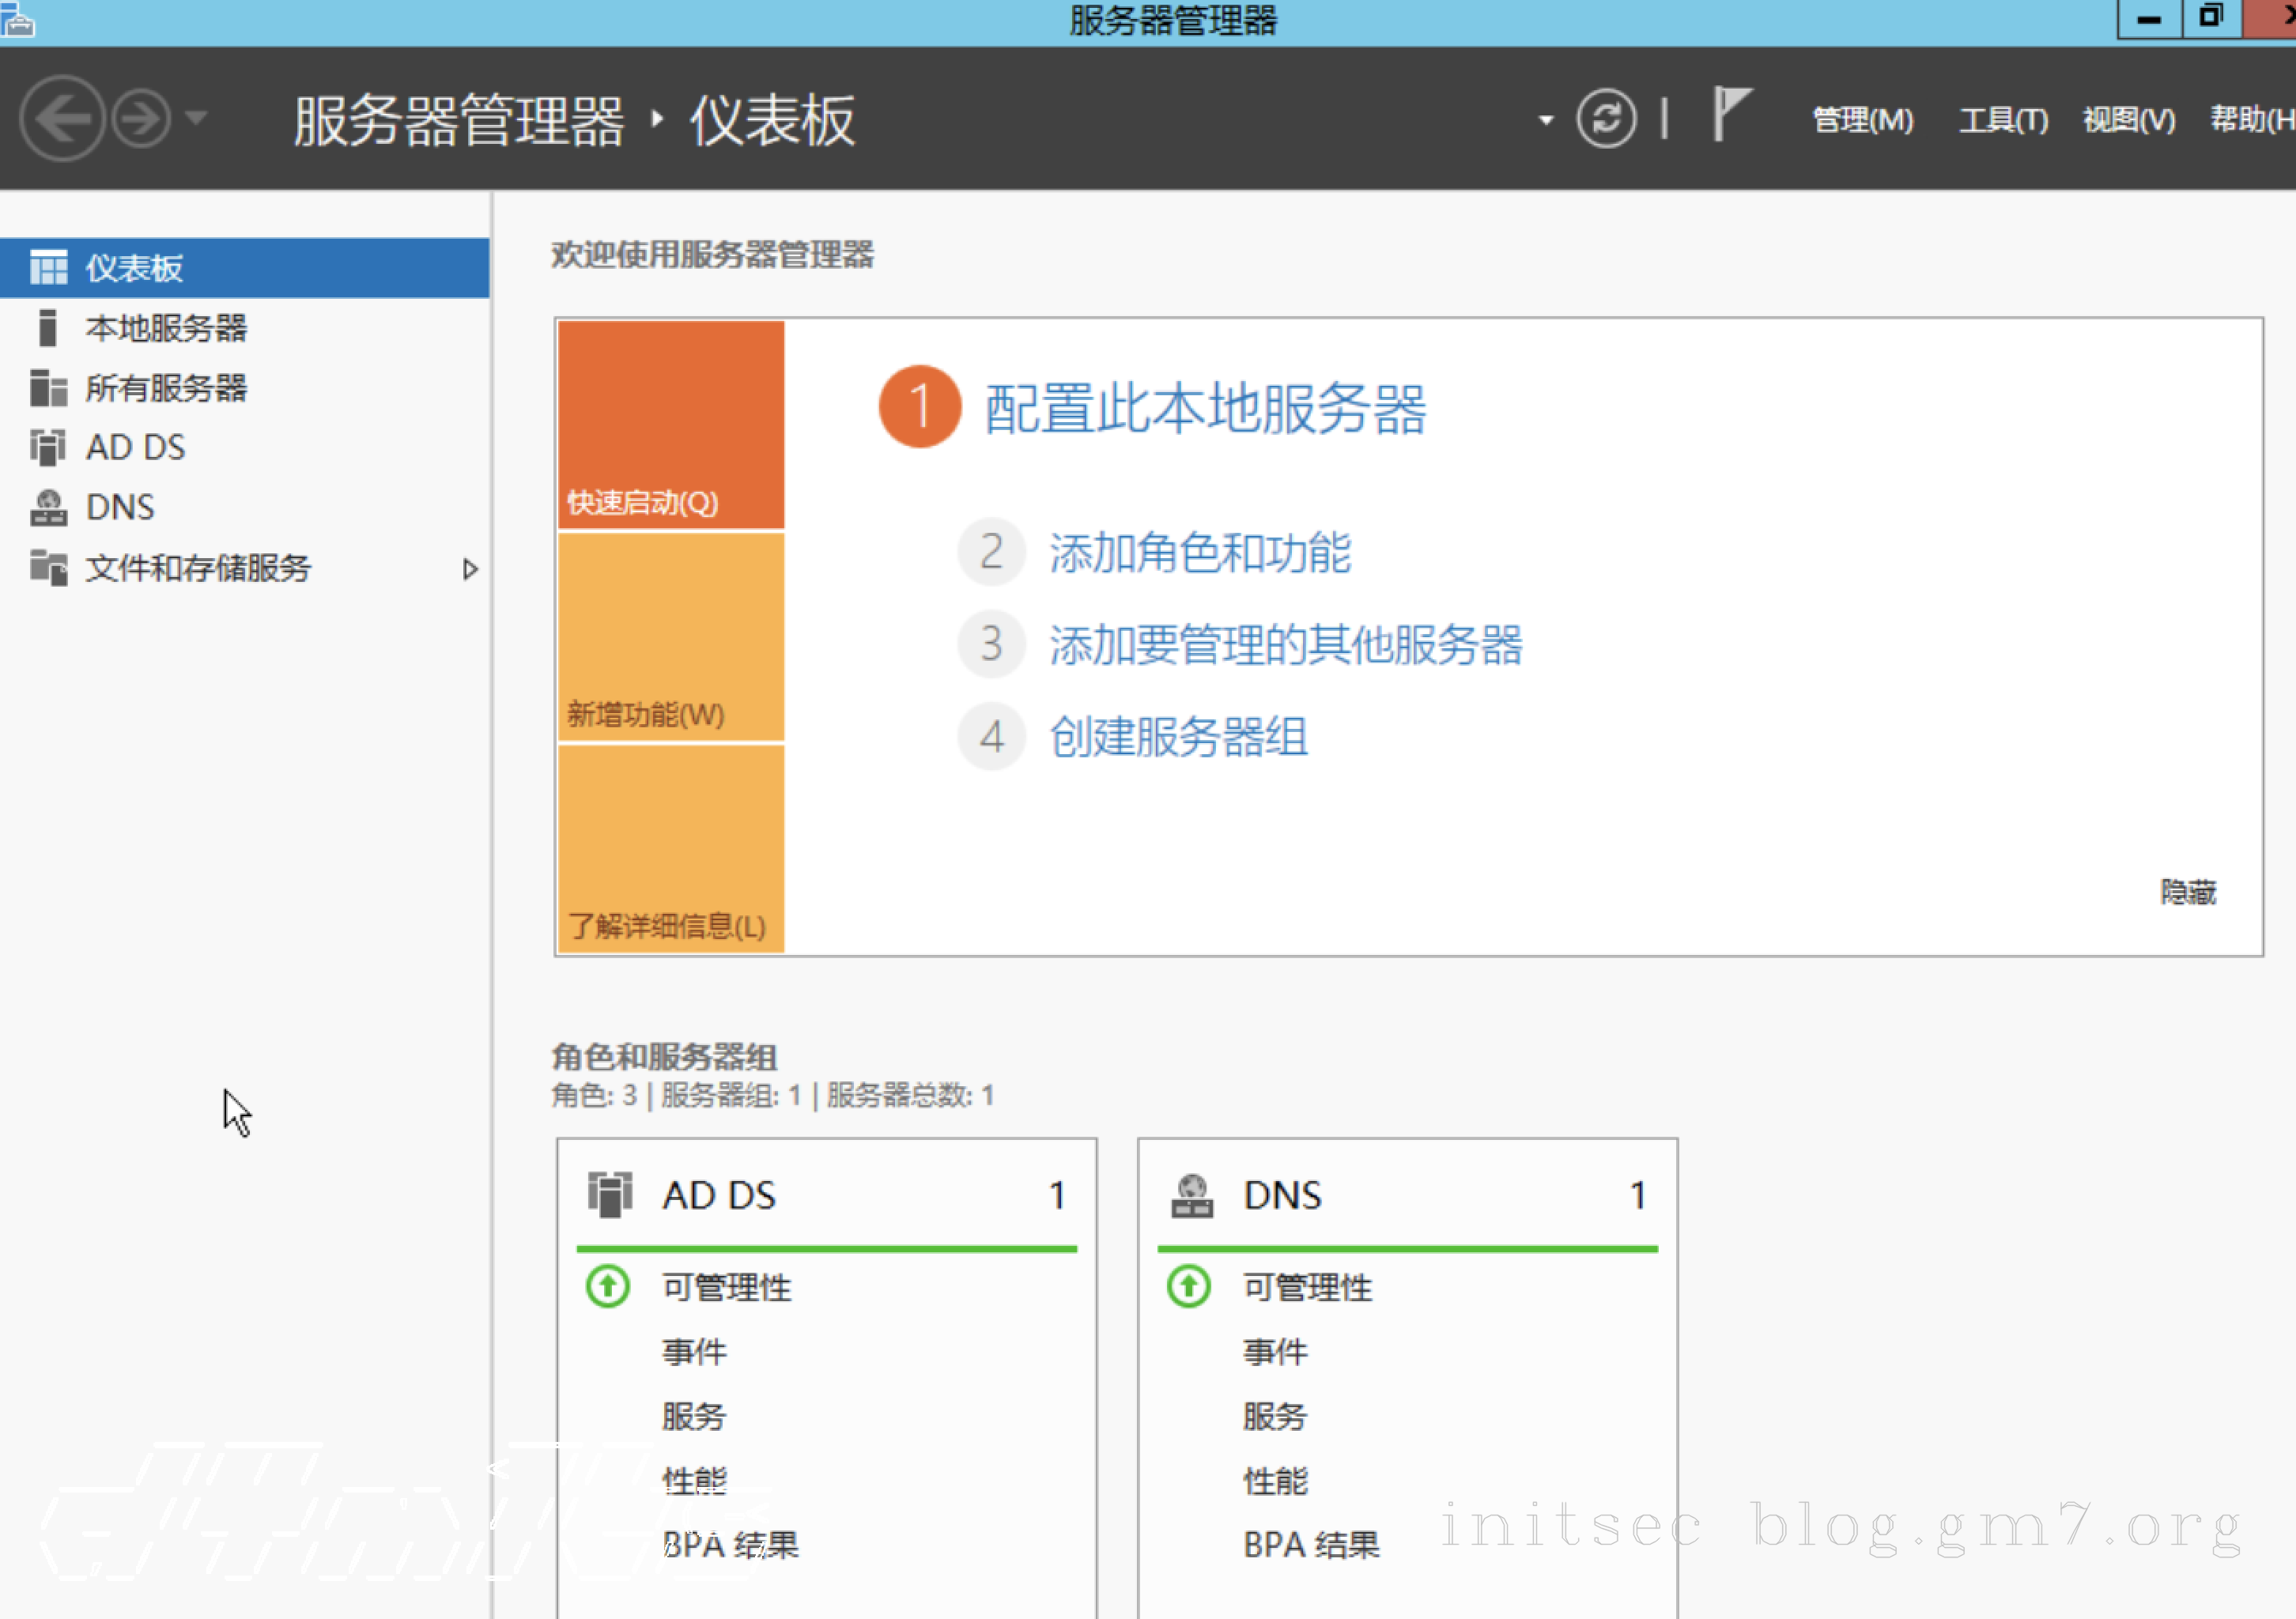
Task: Select the 新增功能(W) orange tile
Action: pyautogui.click(x=671, y=637)
